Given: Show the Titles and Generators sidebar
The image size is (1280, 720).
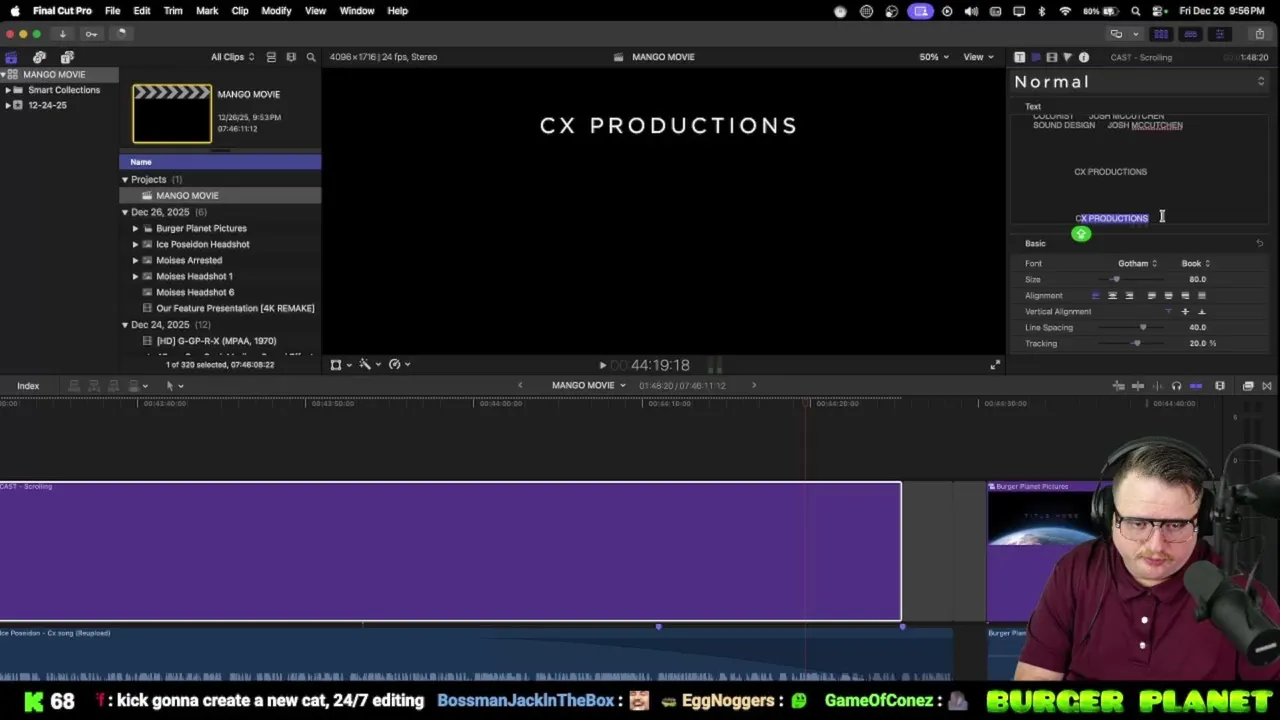Looking at the screenshot, I should (x=67, y=57).
